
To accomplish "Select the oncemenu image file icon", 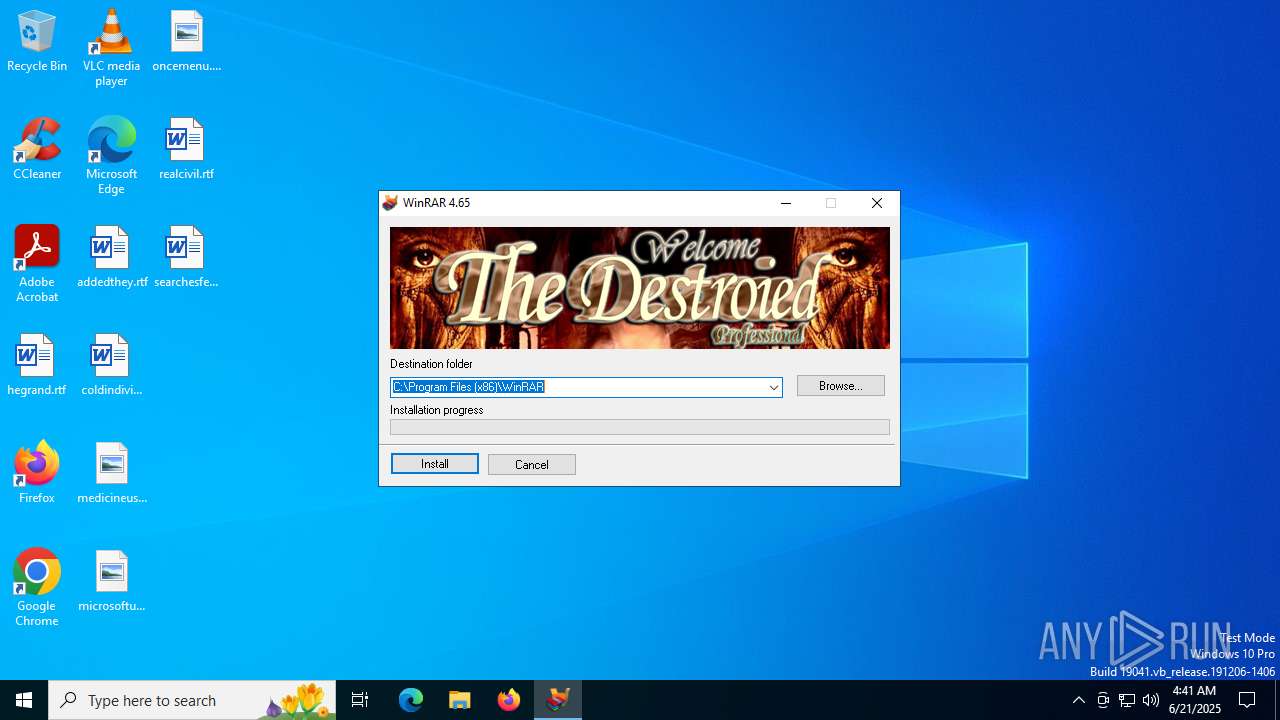I will pos(186,41).
